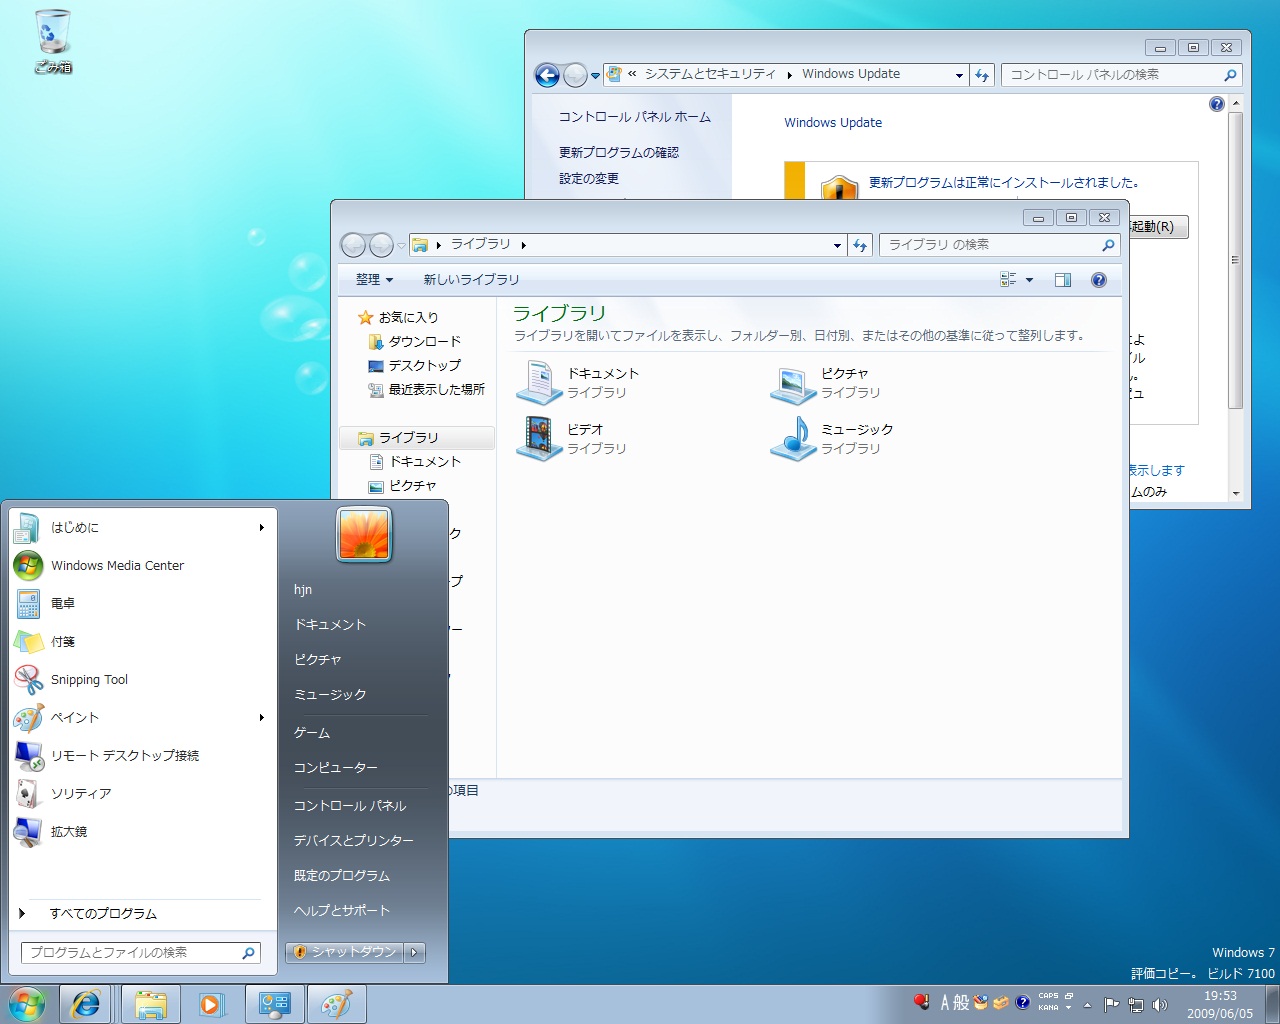
Task: Open the ビデオ library icon
Action: [539, 438]
